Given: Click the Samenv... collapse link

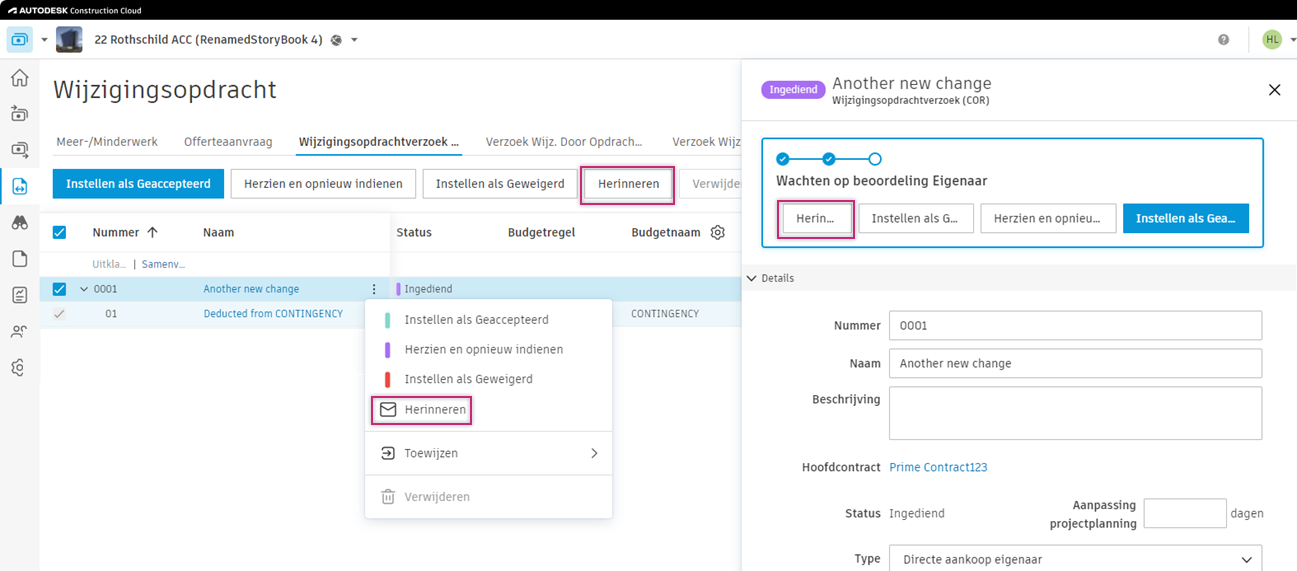Looking at the screenshot, I should click(x=164, y=265).
